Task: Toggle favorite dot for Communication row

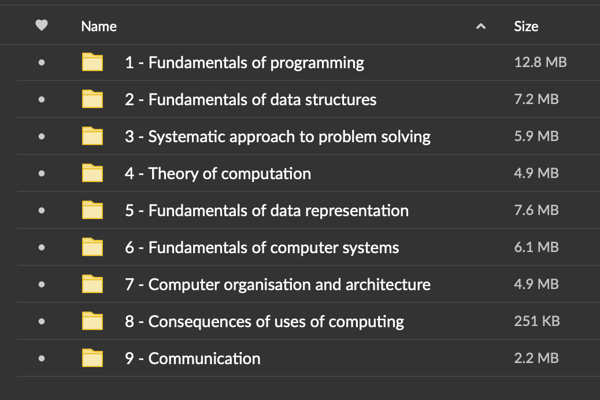Action: pyautogui.click(x=41, y=358)
